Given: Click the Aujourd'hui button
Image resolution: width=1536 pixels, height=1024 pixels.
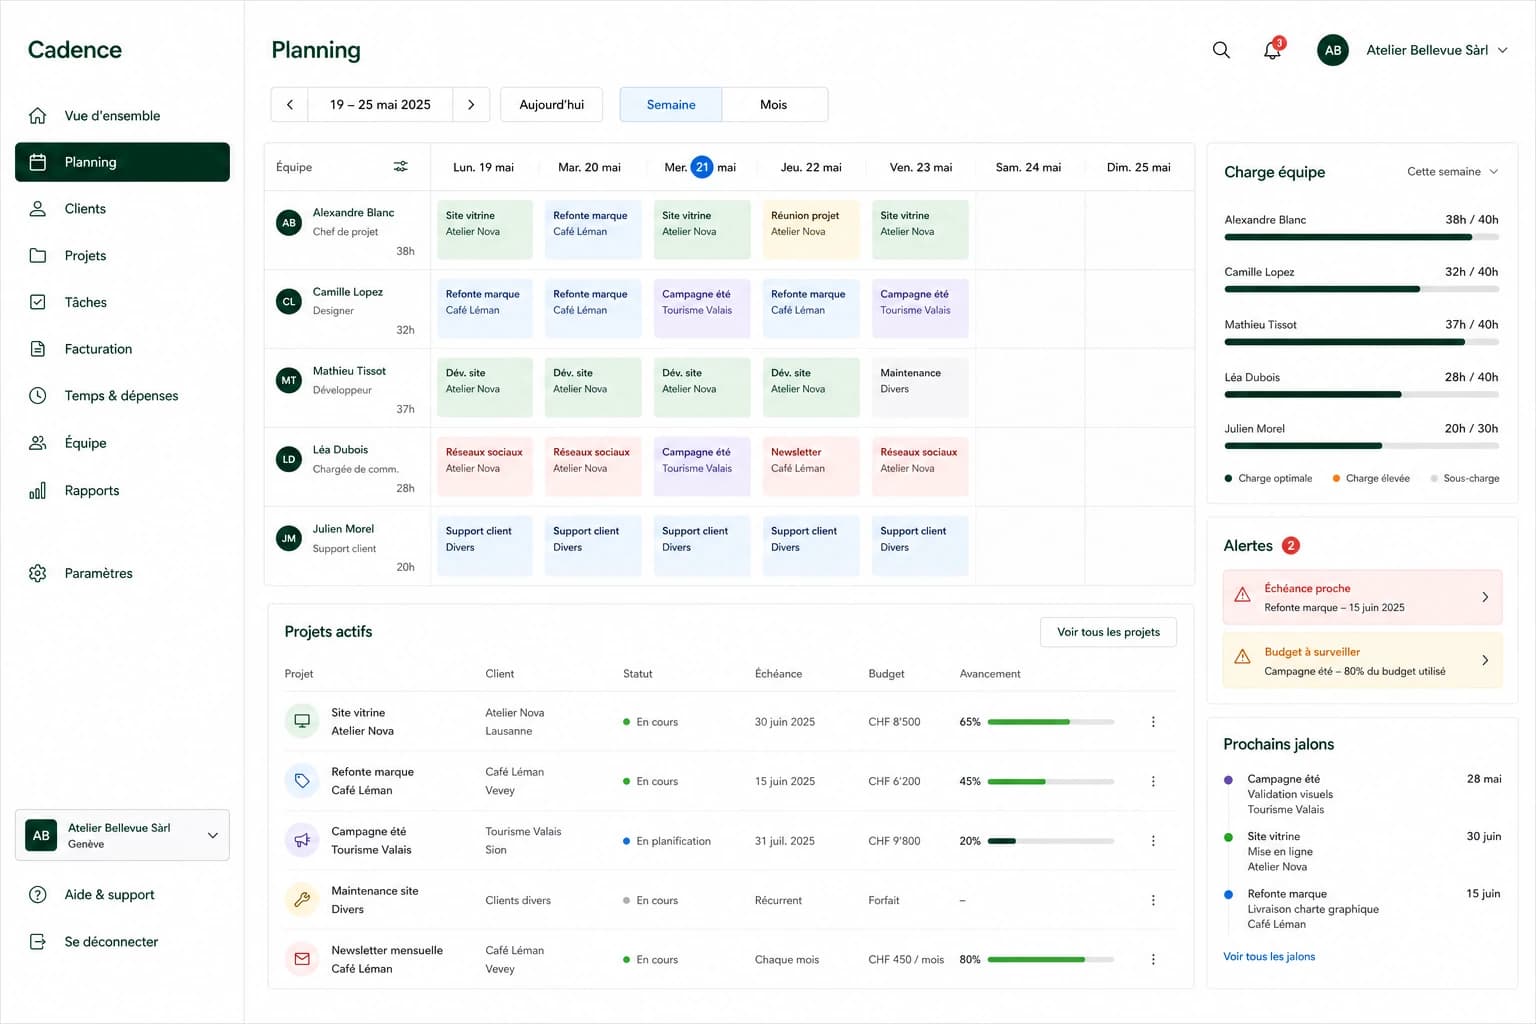Looking at the screenshot, I should pyautogui.click(x=552, y=105).
